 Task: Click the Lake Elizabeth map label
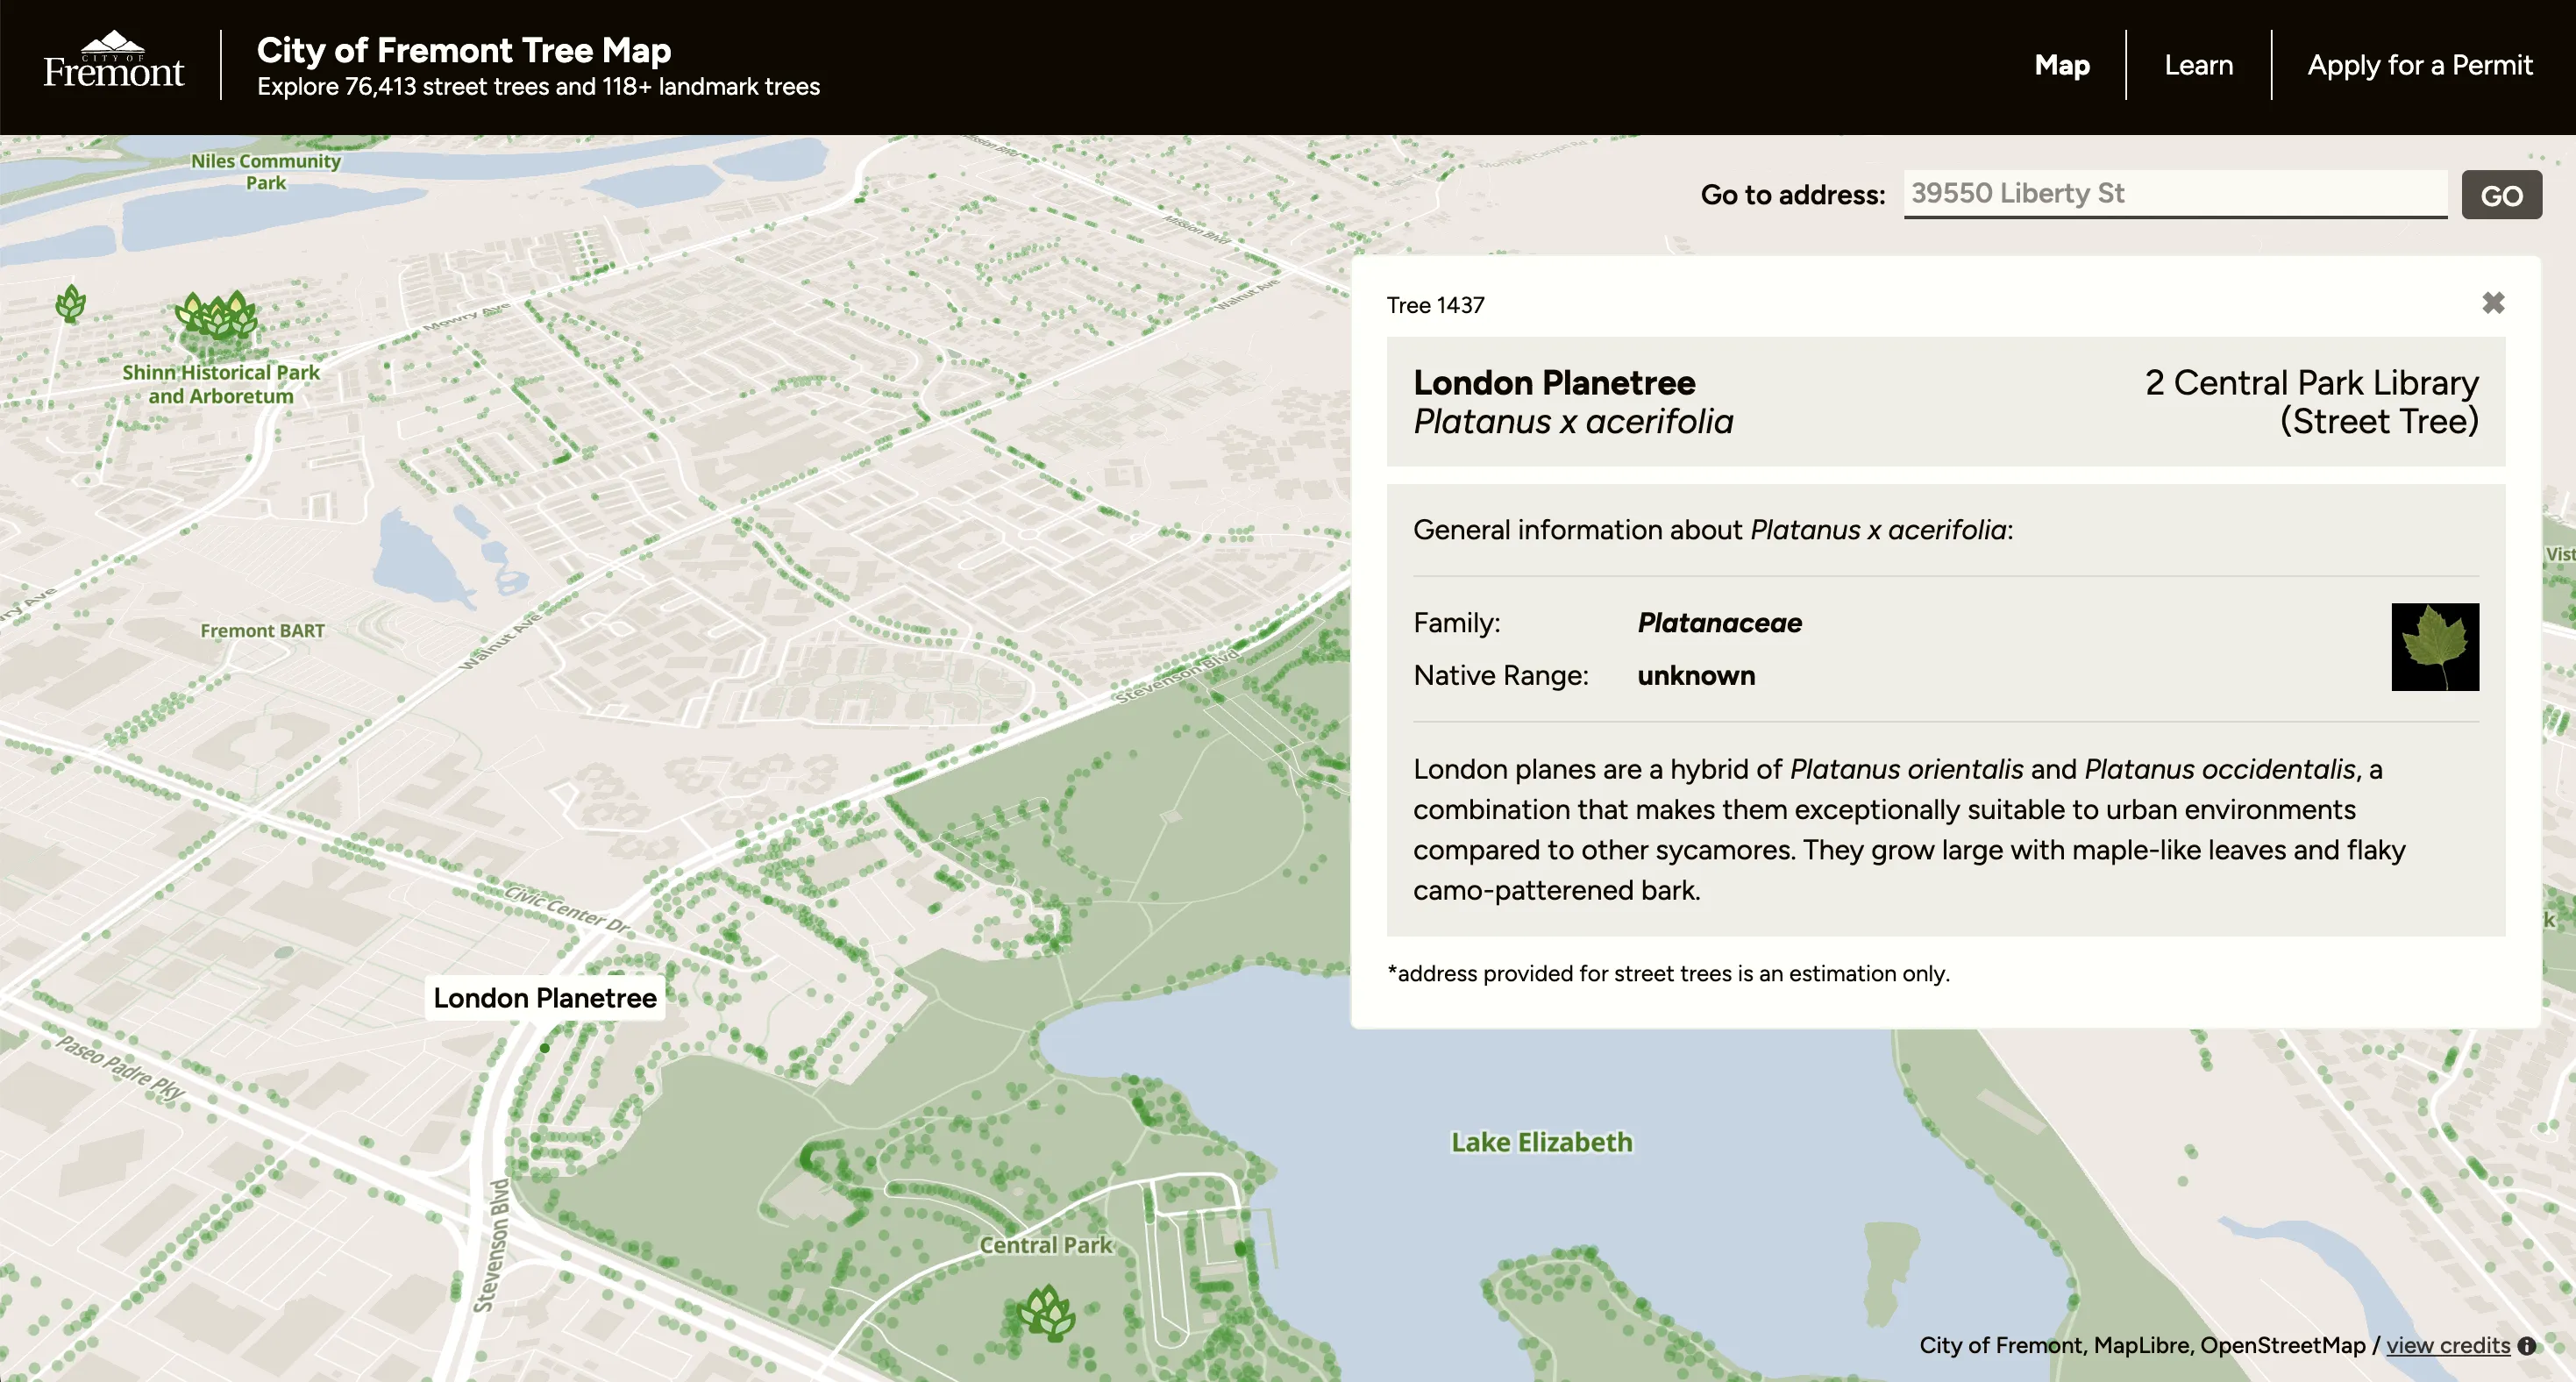click(1541, 1142)
